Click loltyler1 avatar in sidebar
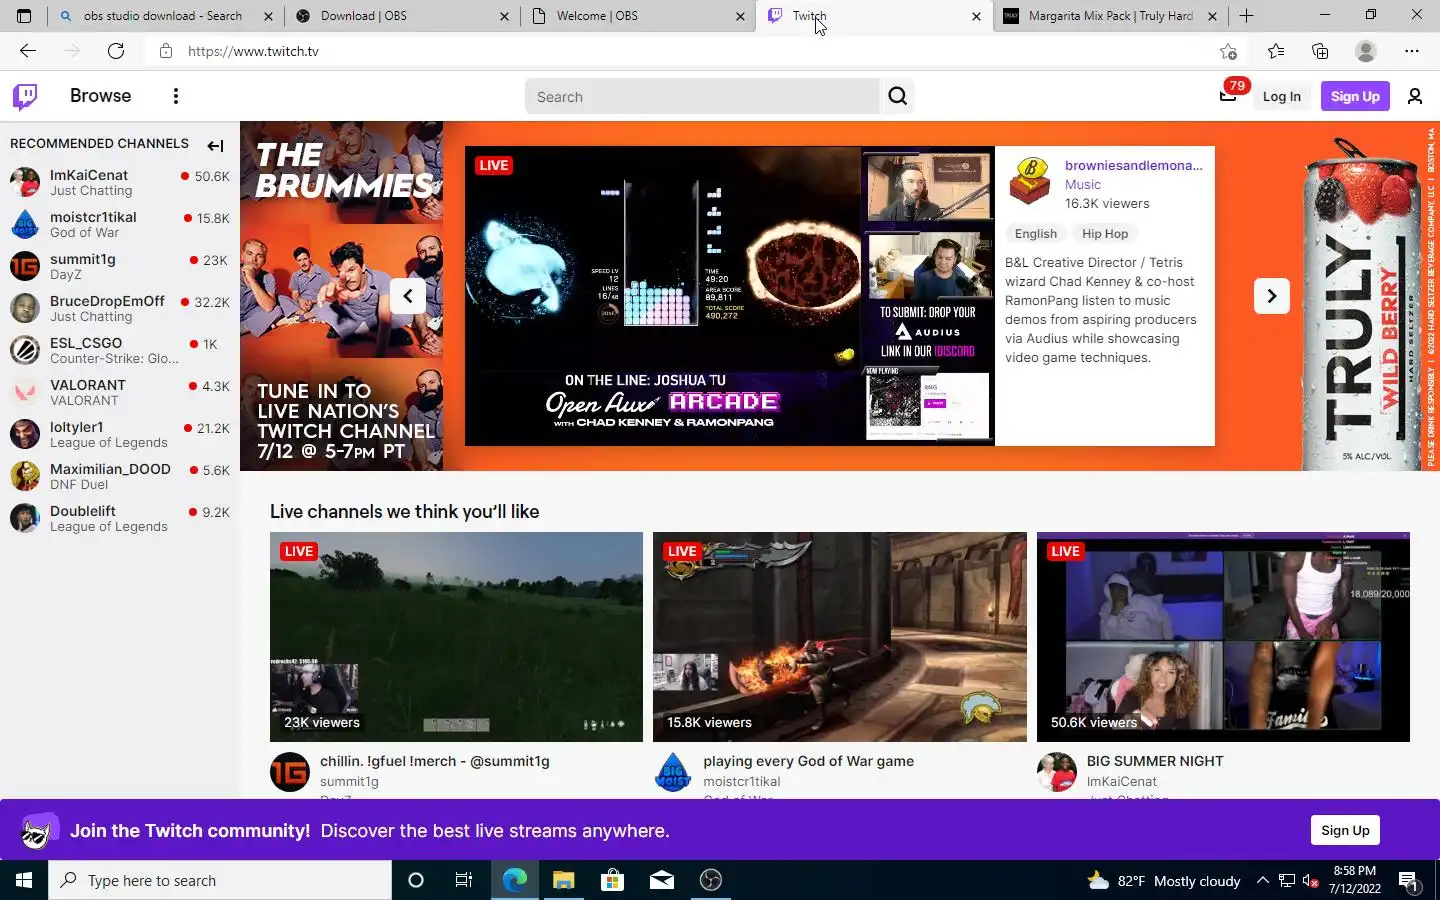The height and width of the screenshot is (900, 1440). 25,434
